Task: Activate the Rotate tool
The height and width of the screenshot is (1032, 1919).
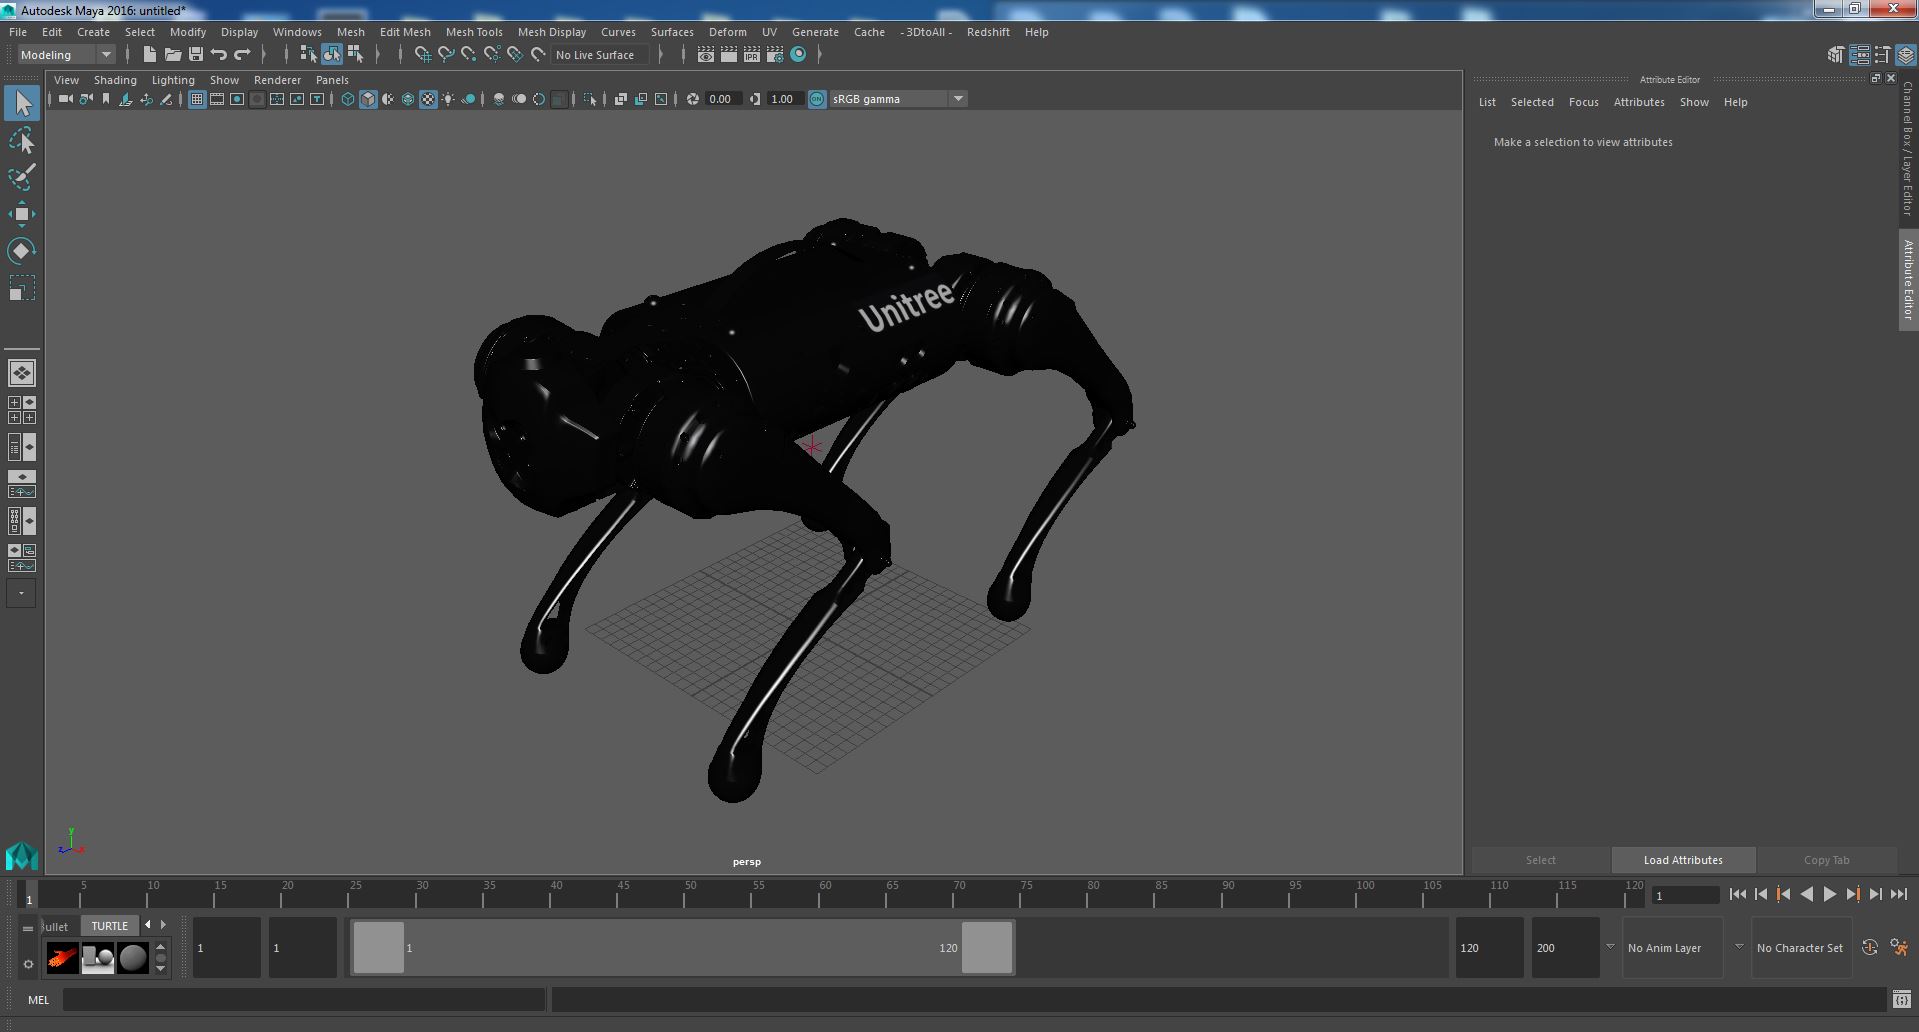Action: click(22, 251)
